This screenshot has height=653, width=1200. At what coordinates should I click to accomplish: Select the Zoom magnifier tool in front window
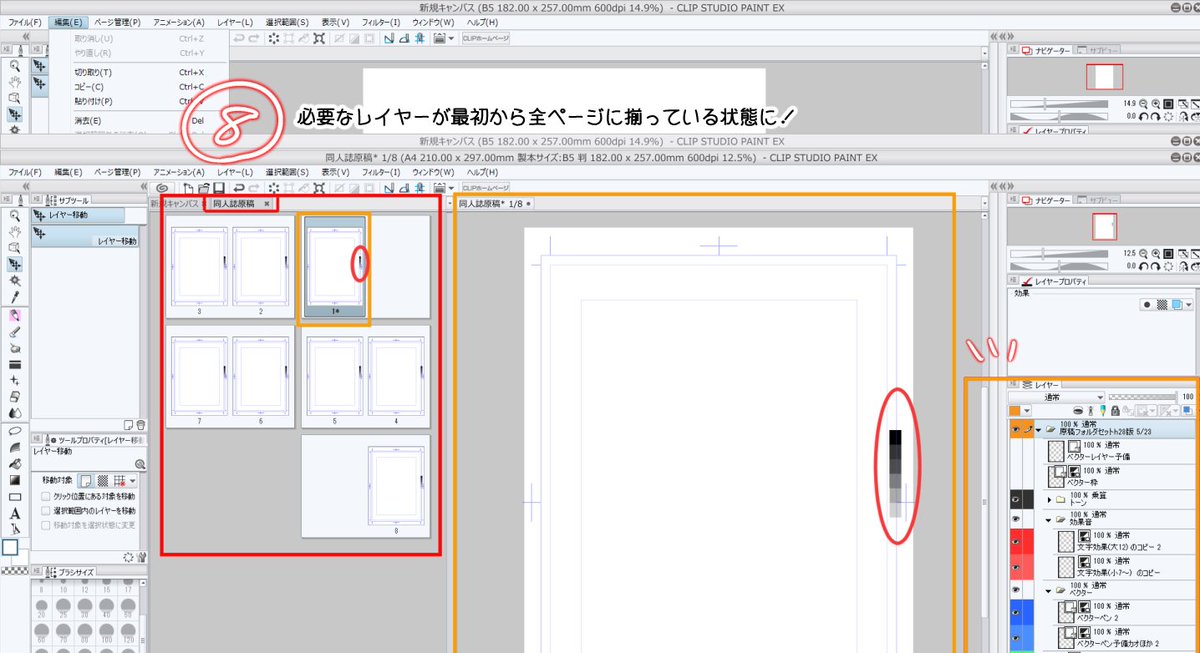click(15, 215)
